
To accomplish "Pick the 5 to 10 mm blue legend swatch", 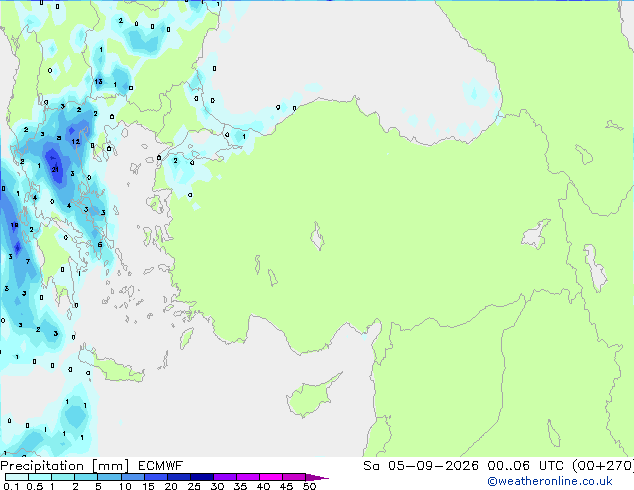I will (109, 477).
